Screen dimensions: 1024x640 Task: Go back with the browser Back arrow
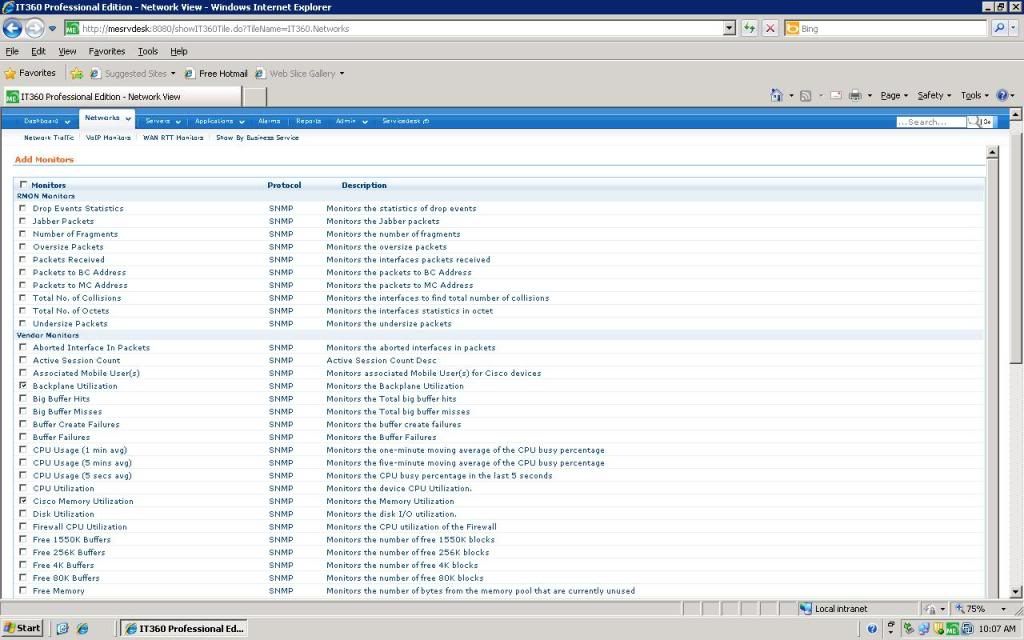pos(12,28)
